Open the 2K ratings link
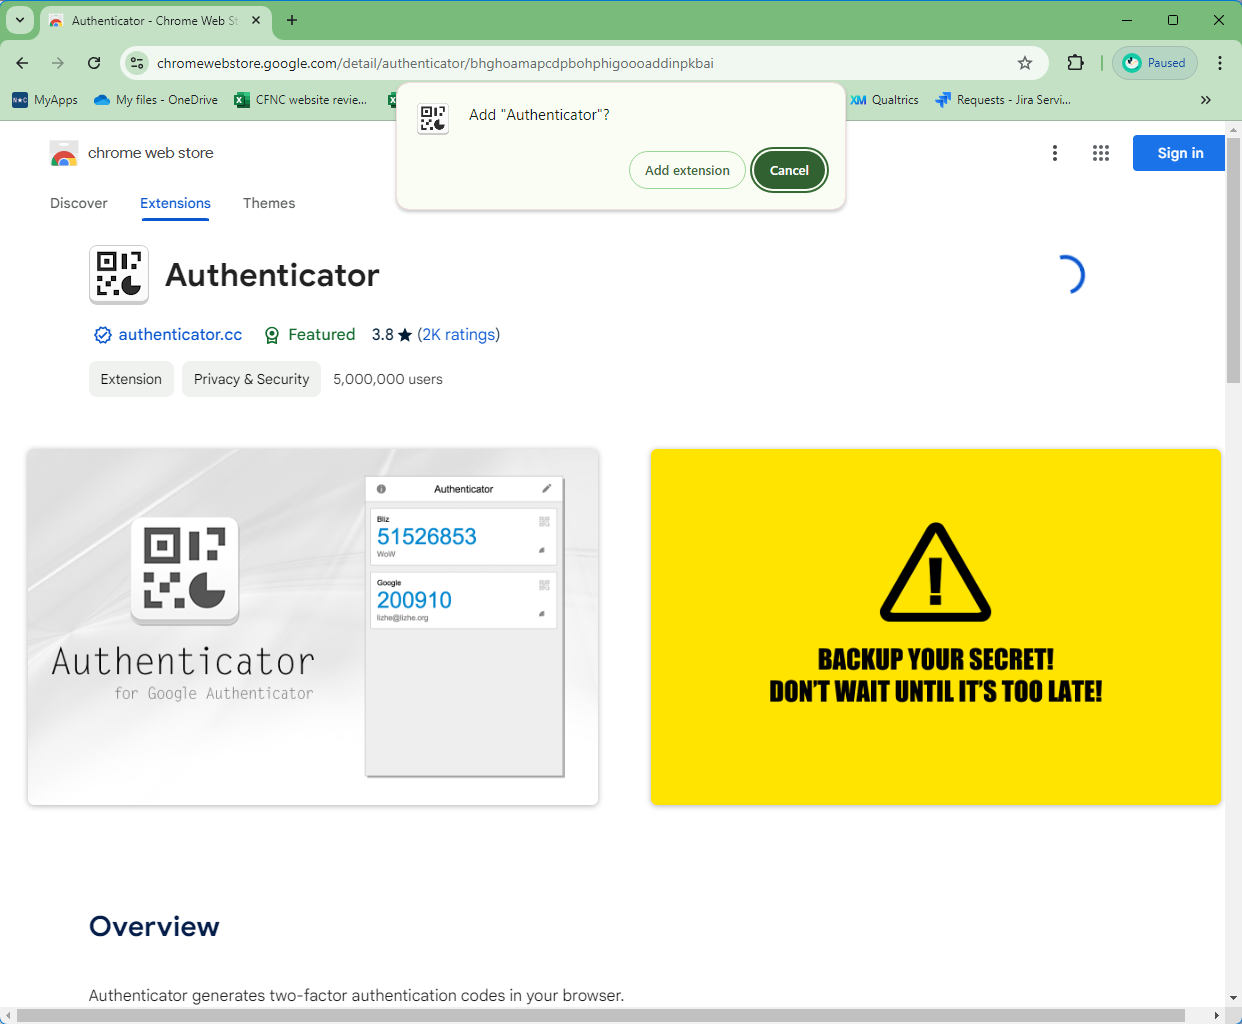 coord(459,334)
